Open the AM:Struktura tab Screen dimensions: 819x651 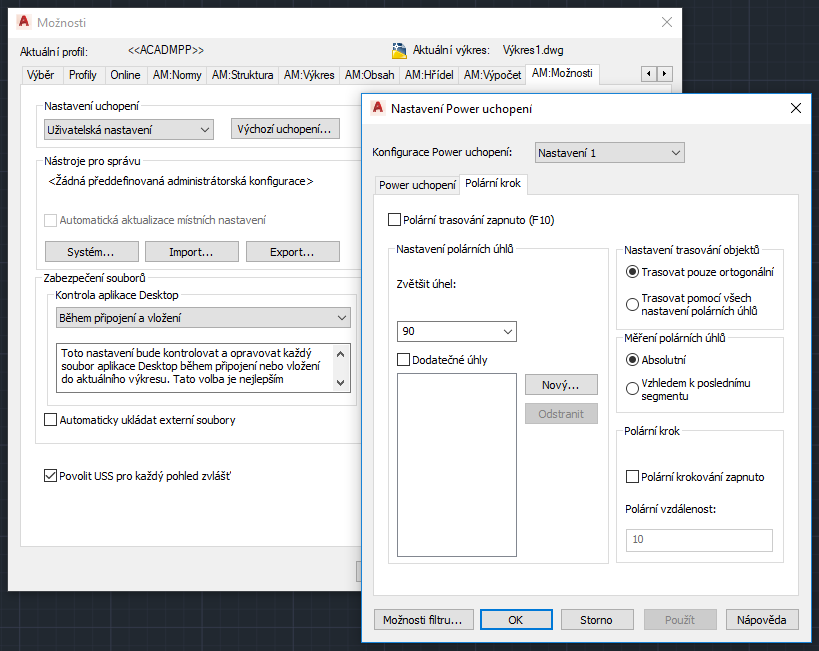pos(241,75)
